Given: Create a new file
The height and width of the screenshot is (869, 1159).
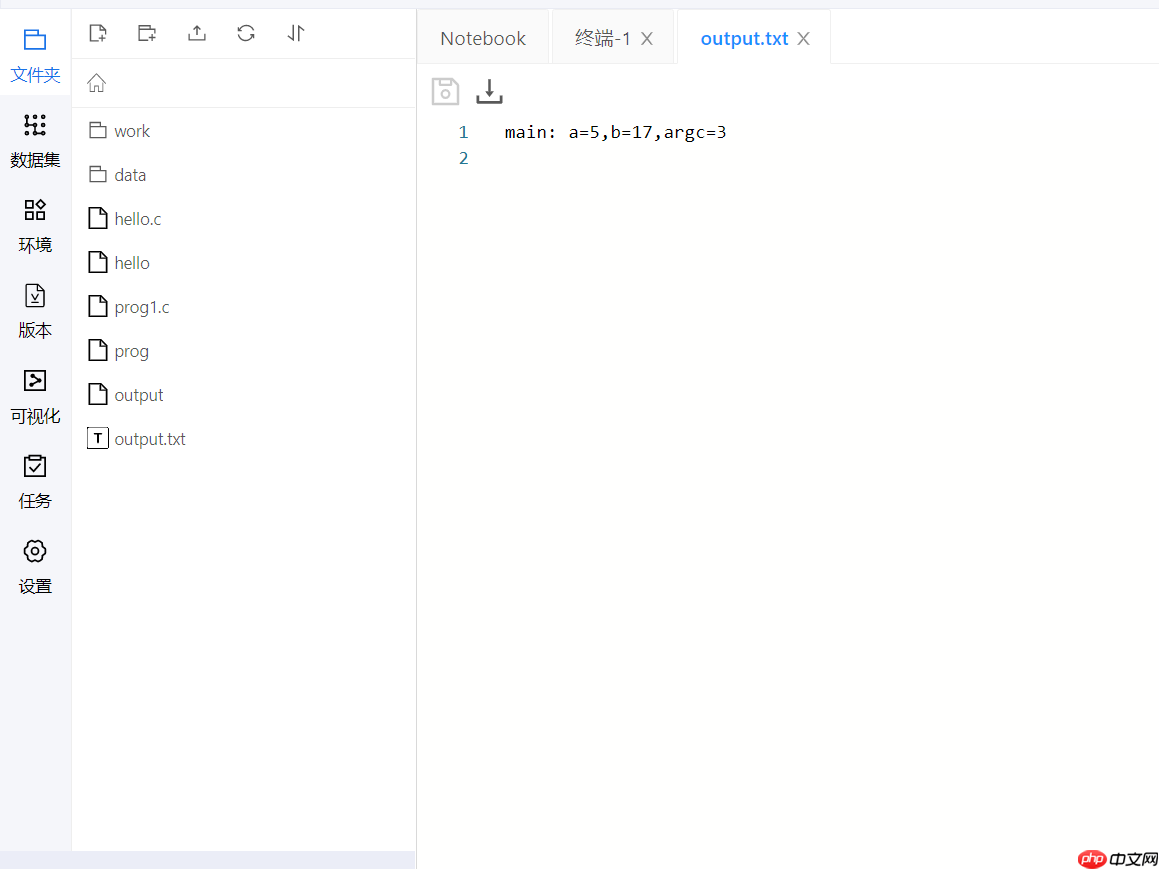Looking at the screenshot, I should [97, 33].
